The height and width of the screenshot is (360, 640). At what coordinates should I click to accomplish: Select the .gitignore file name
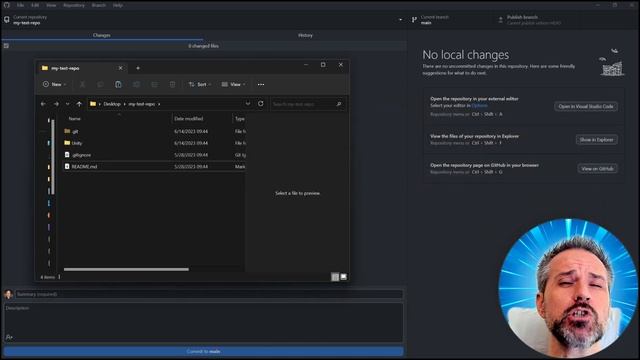[81, 155]
